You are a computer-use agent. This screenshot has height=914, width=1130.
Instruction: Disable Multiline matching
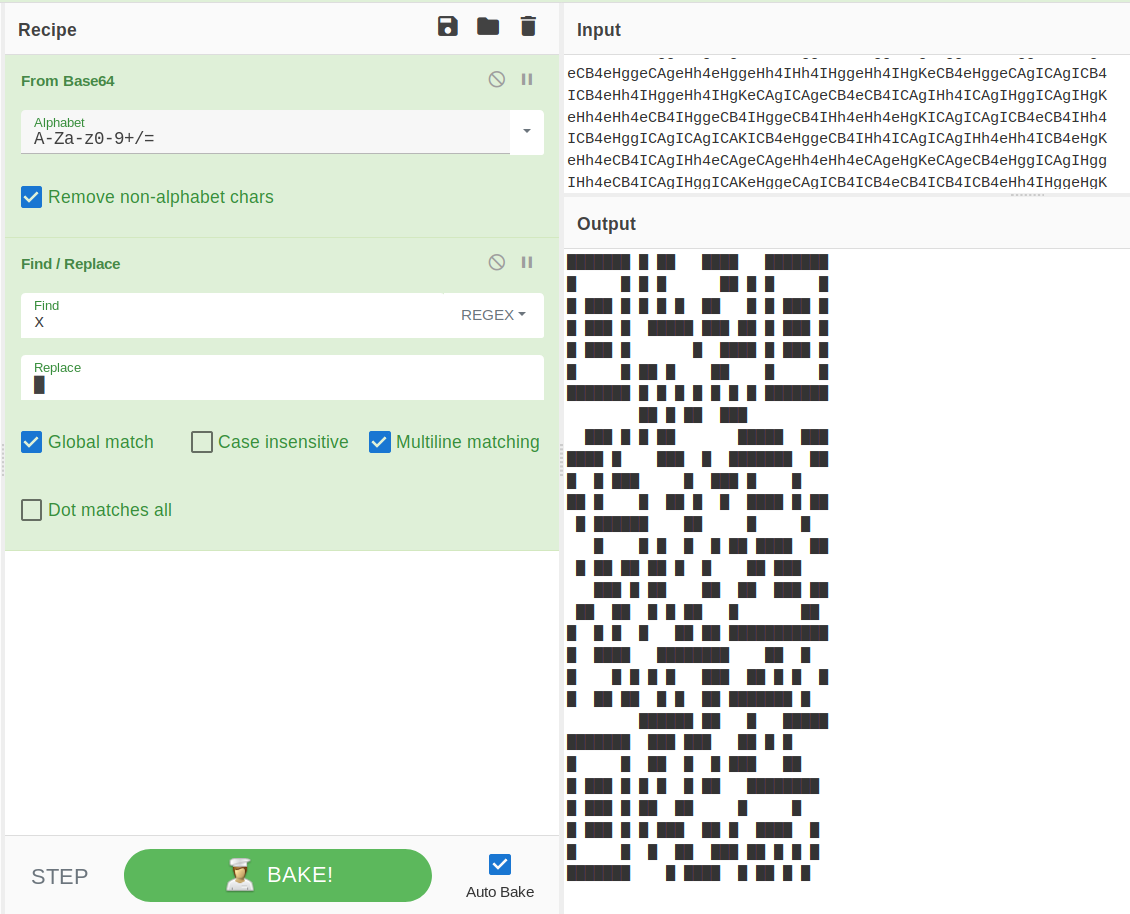click(380, 442)
